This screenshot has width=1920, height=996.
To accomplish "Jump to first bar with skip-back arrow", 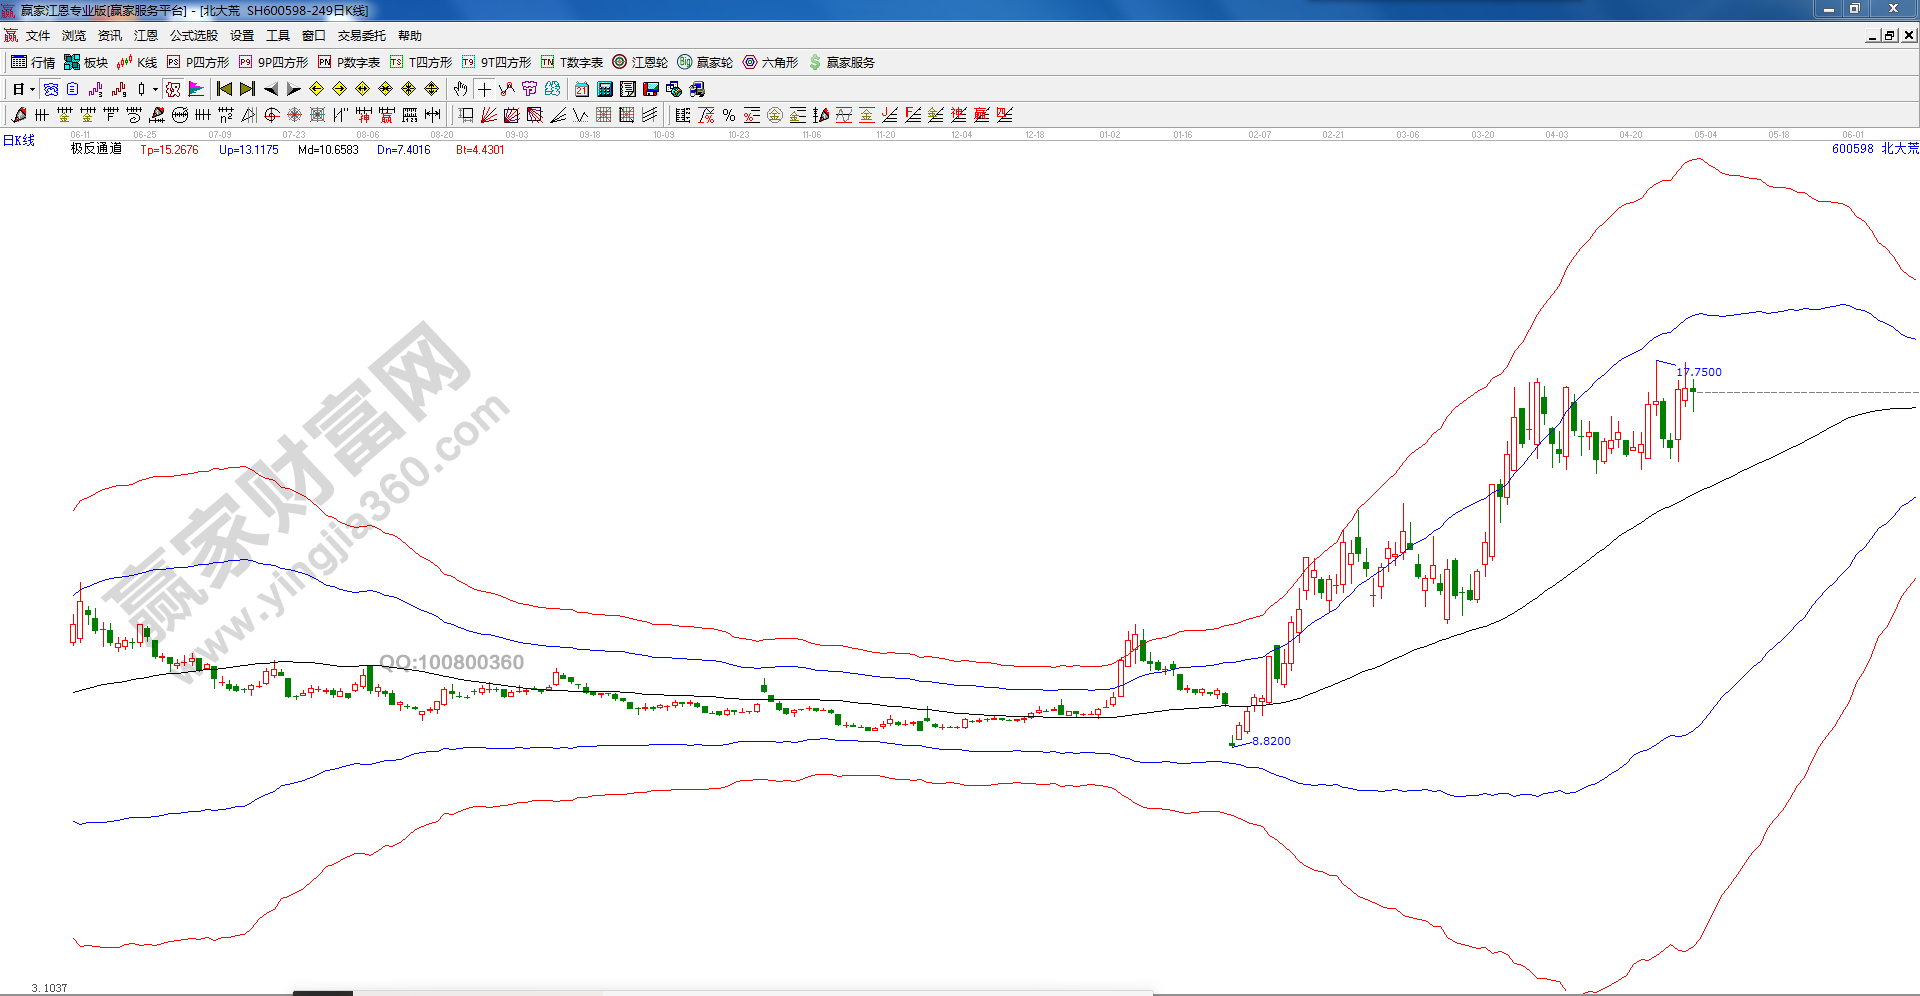I will (x=224, y=89).
